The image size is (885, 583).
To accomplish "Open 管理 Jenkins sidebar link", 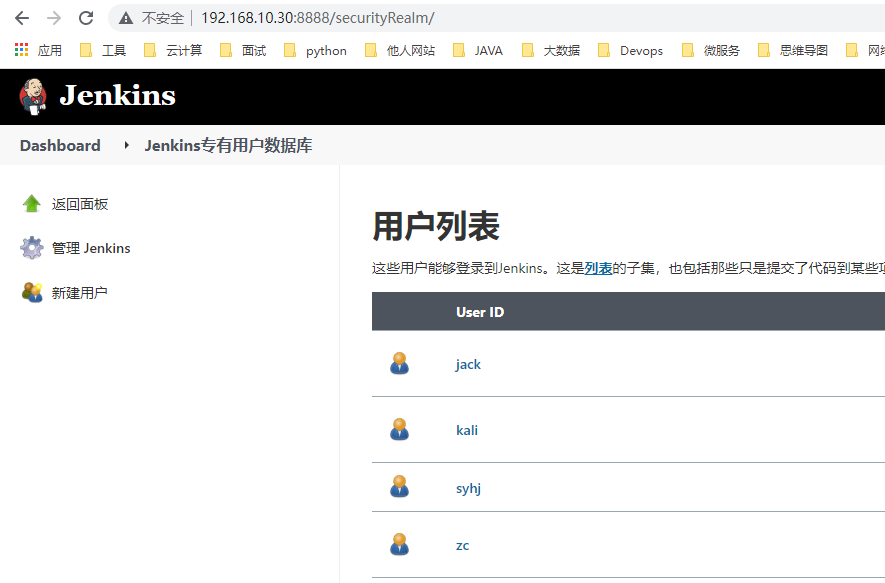I will (x=91, y=248).
